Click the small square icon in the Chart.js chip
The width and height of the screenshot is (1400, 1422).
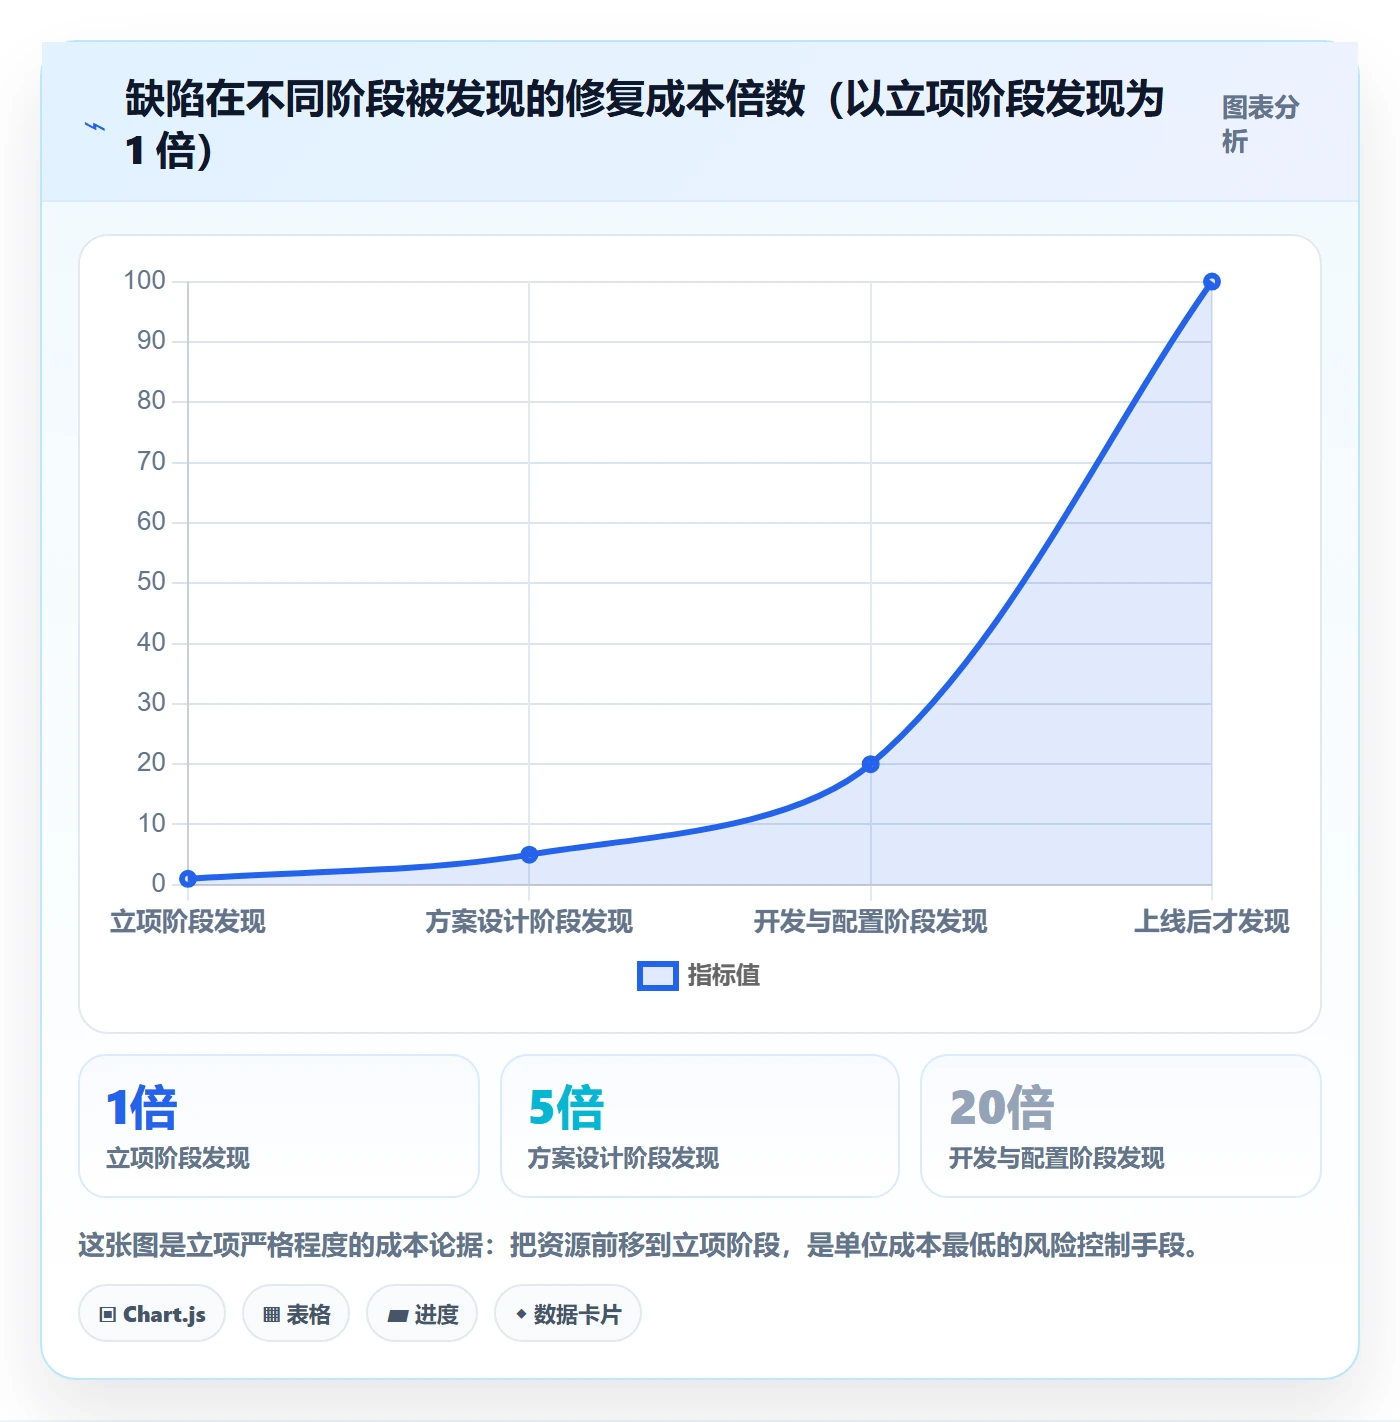(108, 1315)
